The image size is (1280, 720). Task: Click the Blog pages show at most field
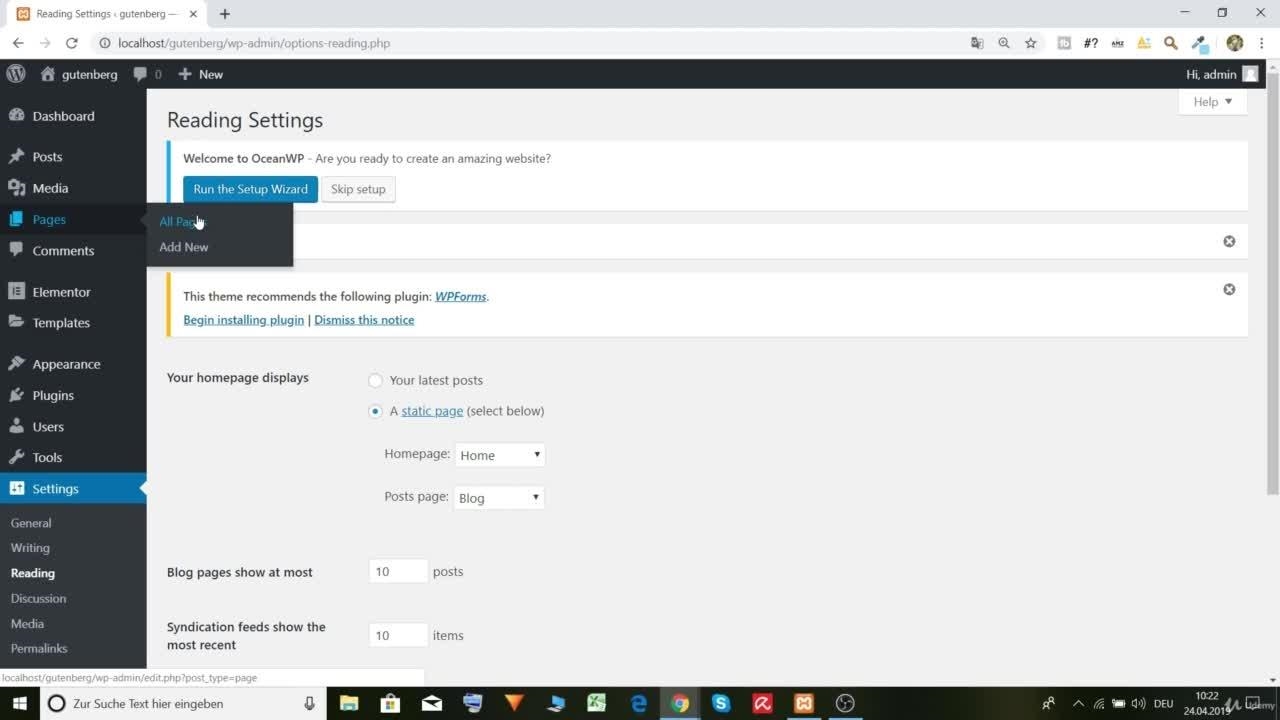click(398, 571)
